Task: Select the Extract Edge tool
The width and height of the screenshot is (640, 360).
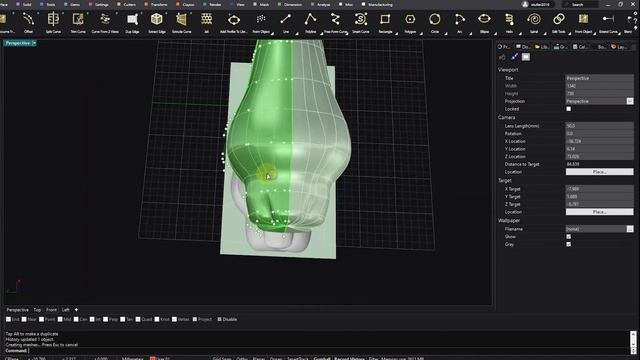Action: click(x=157, y=22)
